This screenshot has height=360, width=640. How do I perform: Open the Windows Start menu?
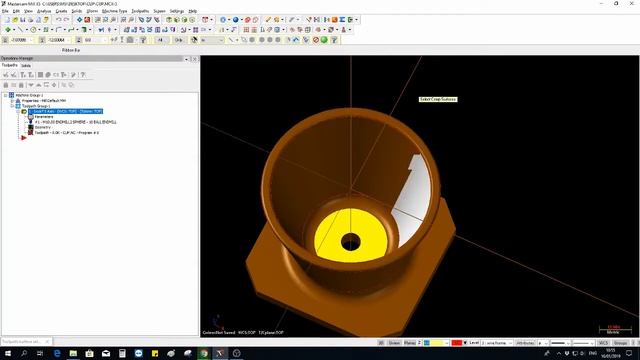(x=8, y=353)
